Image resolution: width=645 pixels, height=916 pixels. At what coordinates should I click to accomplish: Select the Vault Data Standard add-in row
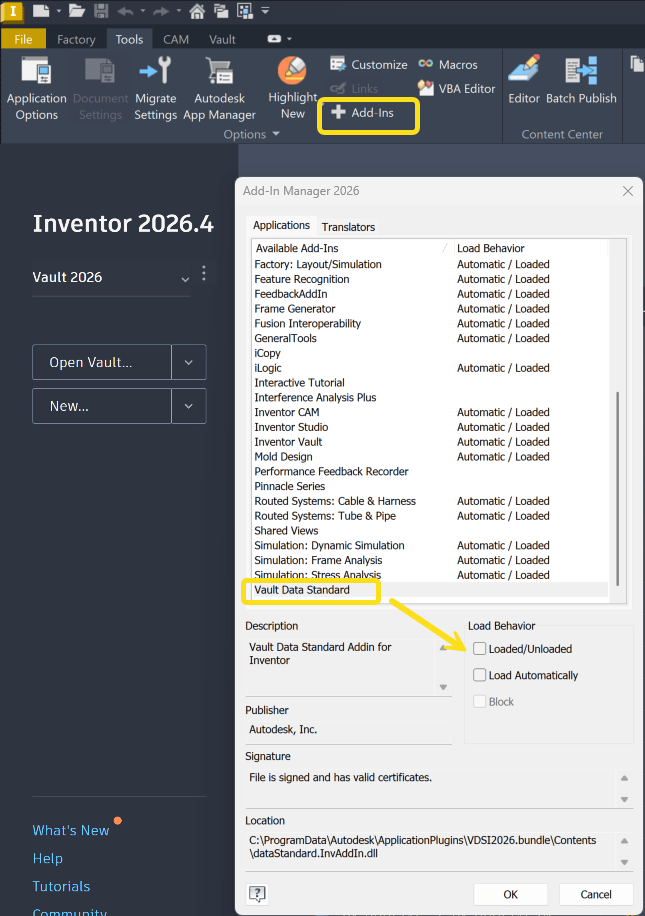[431, 589]
